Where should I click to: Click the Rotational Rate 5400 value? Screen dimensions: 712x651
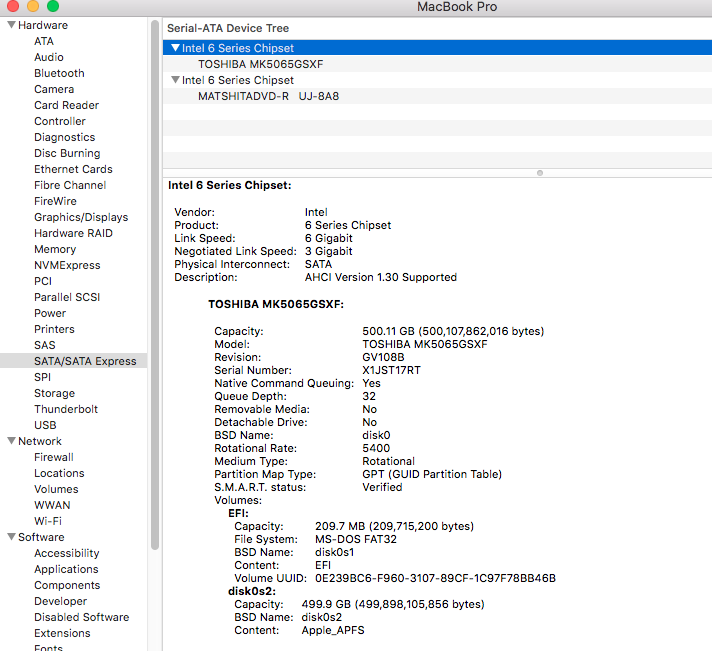376,448
